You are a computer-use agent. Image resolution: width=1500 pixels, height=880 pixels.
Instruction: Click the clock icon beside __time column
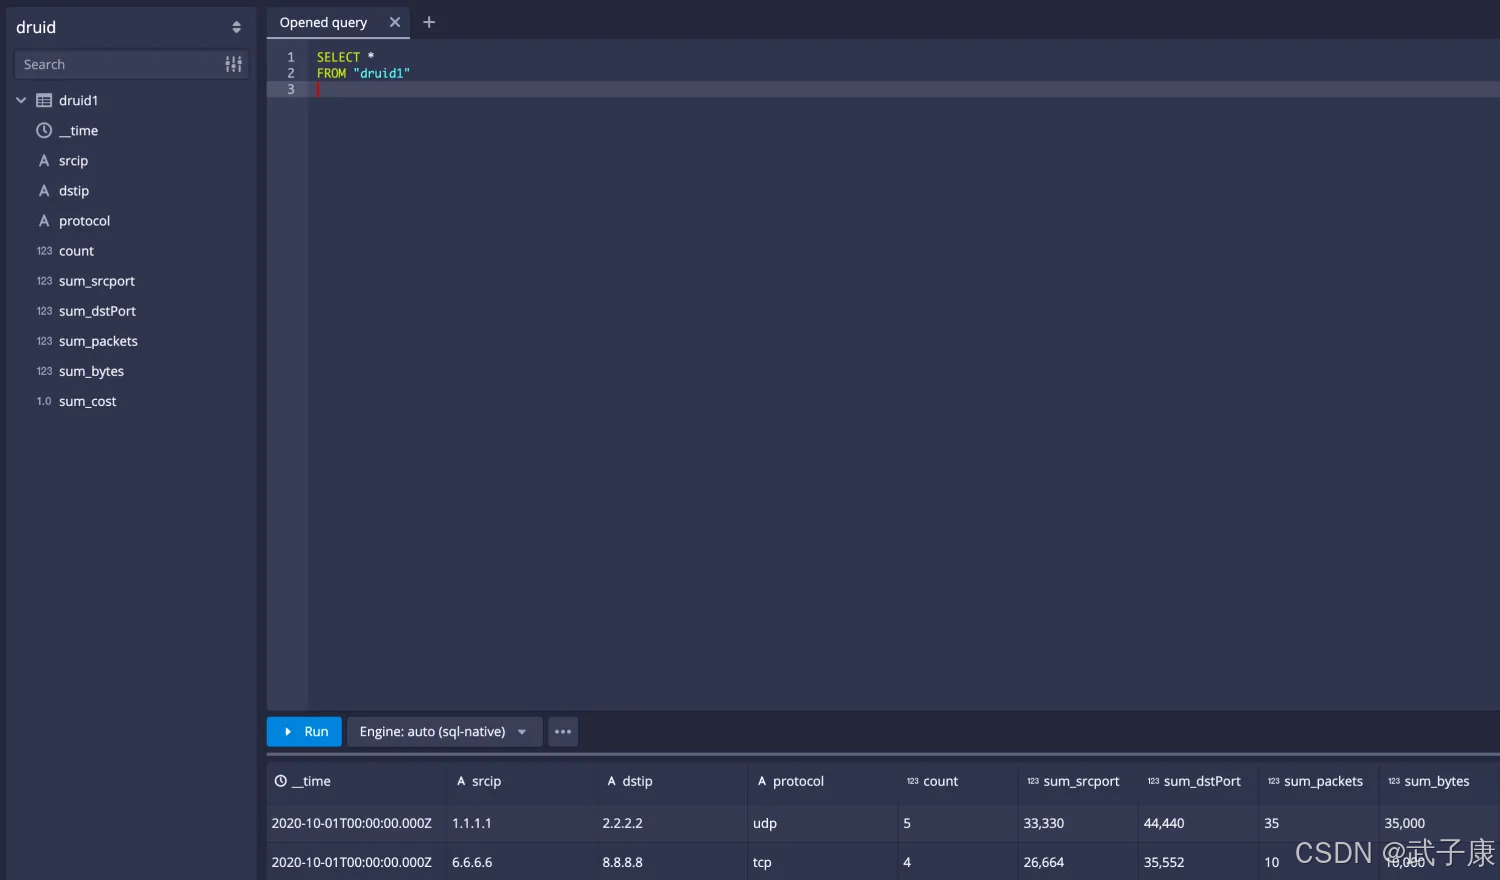point(44,131)
